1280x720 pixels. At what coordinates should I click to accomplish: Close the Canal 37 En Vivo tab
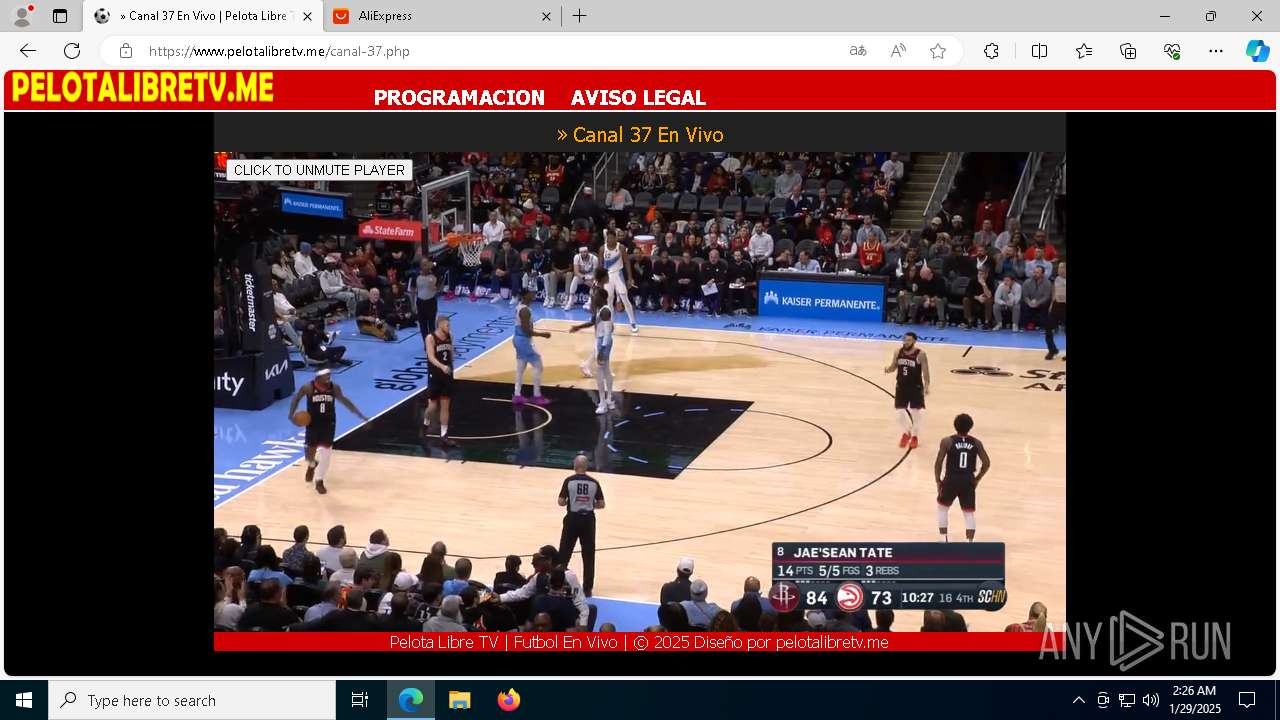point(308,16)
